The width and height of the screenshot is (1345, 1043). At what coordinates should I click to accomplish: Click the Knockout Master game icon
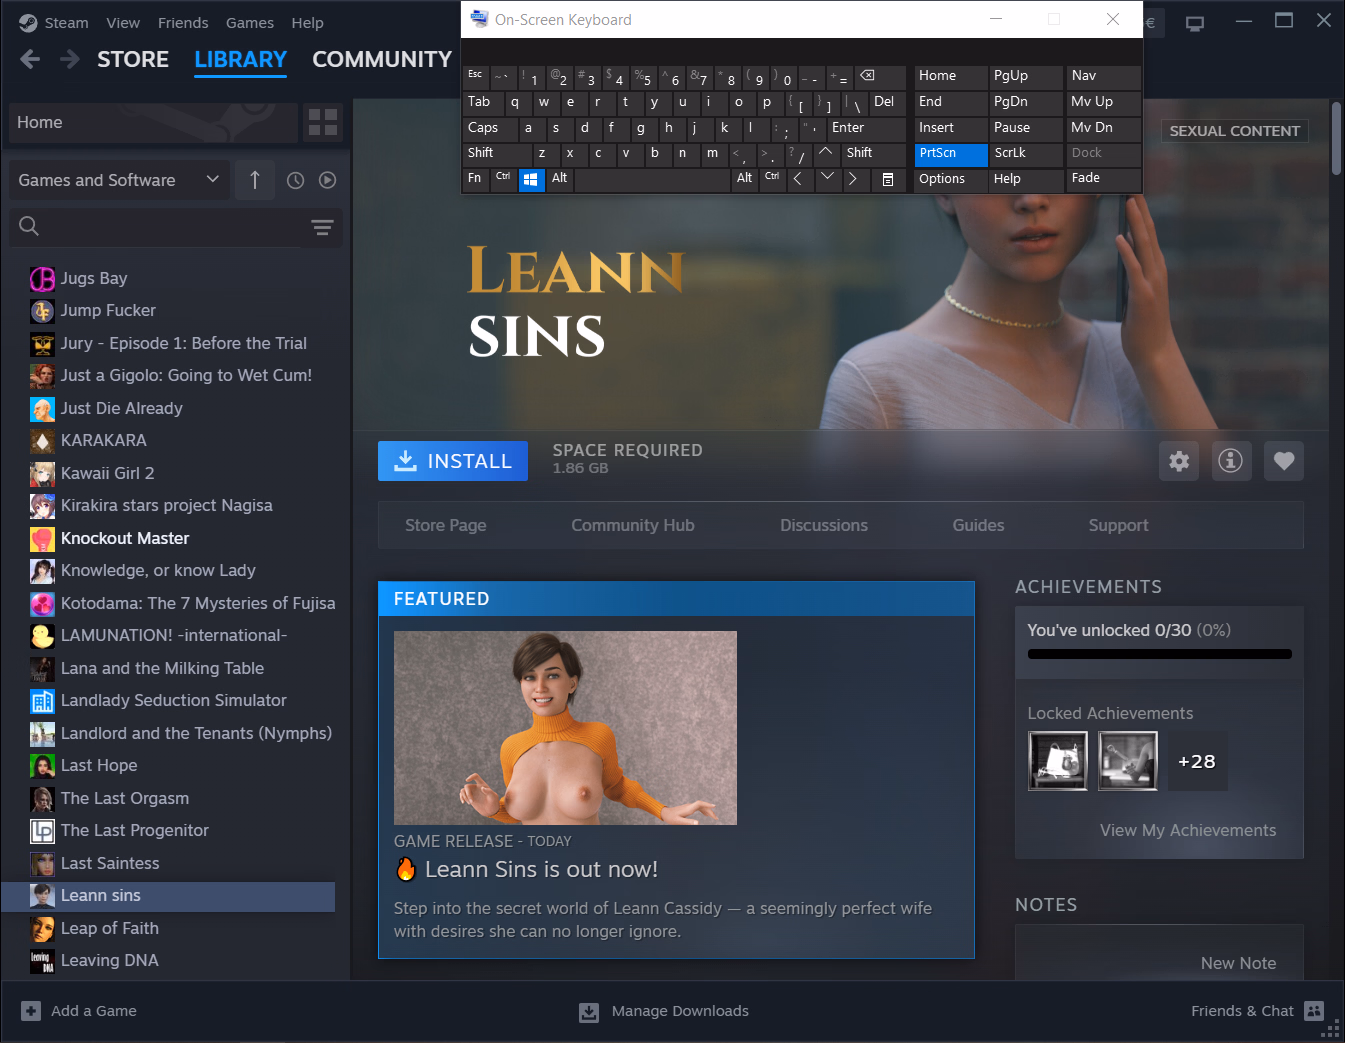(x=42, y=538)
